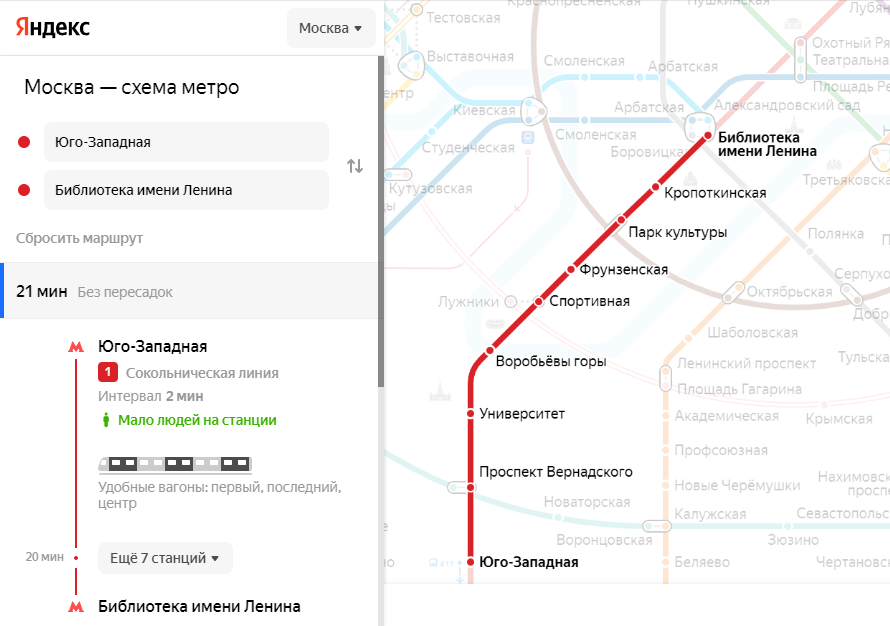Click Сбросить маршрут to reset route
The height and width of the screenshot is (626, 890).
[x=79, y=238]
